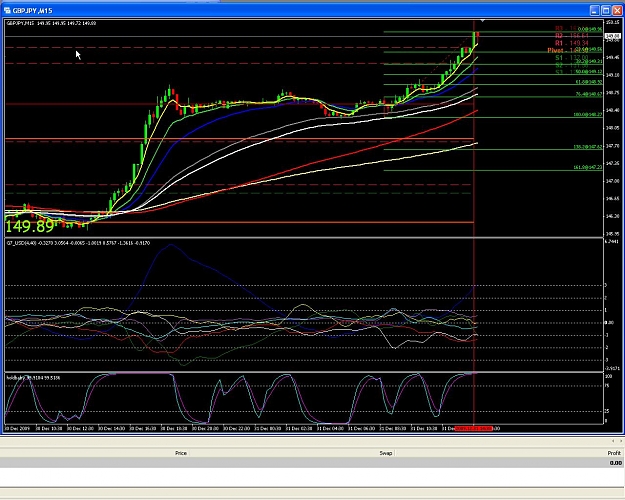Click the 100.0 Fibonacci level label
The height and width of the screenshot is (500, 625).
click(x=588, y=115)
